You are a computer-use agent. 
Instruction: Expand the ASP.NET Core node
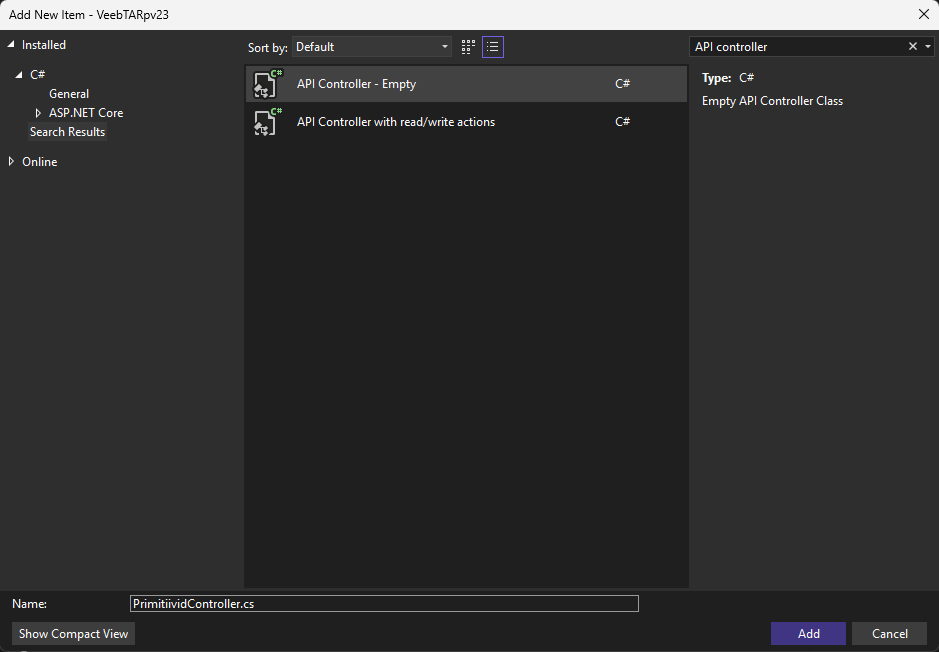39,113
